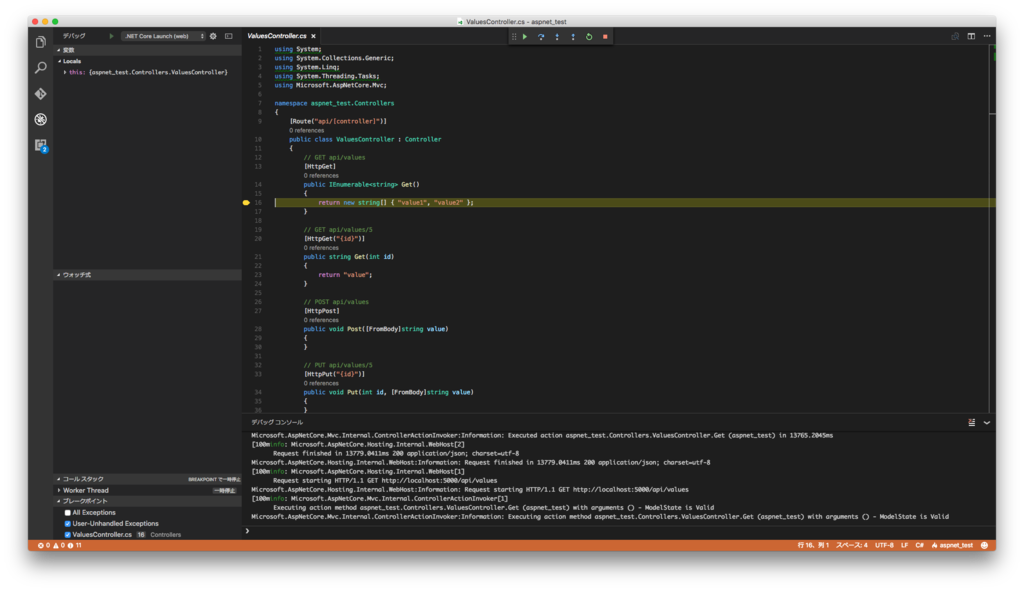Change end-of-line sequence LF

(x=904, y=545)
